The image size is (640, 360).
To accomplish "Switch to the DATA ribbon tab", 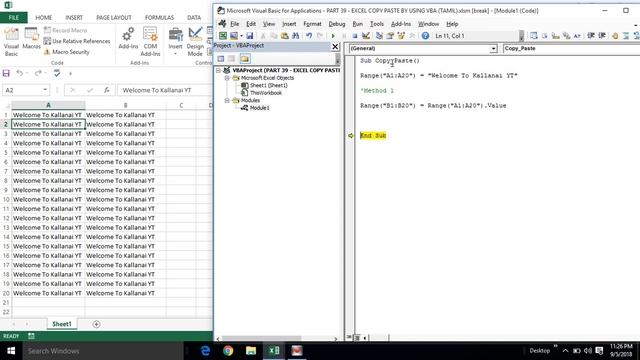I will pyautogui.click(x=194, y=18).
